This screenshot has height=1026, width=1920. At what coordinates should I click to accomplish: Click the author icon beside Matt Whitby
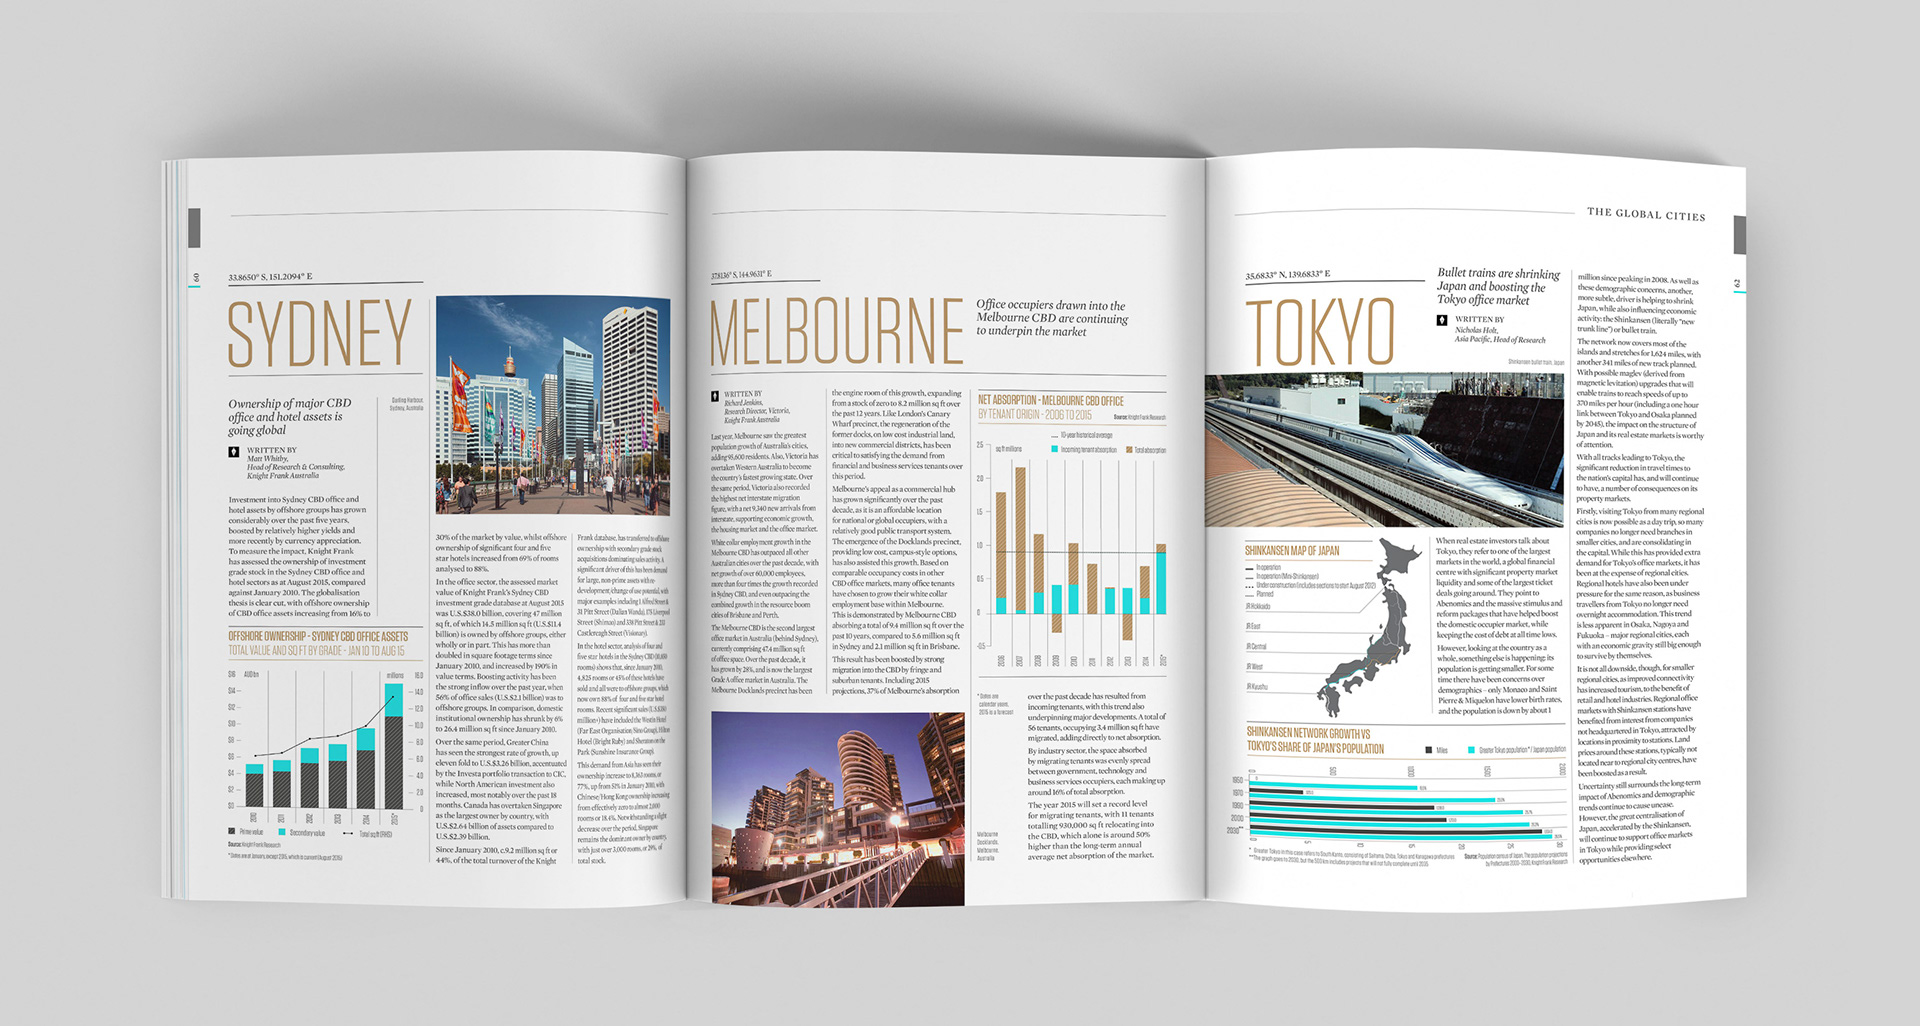(x=234, y=452)
